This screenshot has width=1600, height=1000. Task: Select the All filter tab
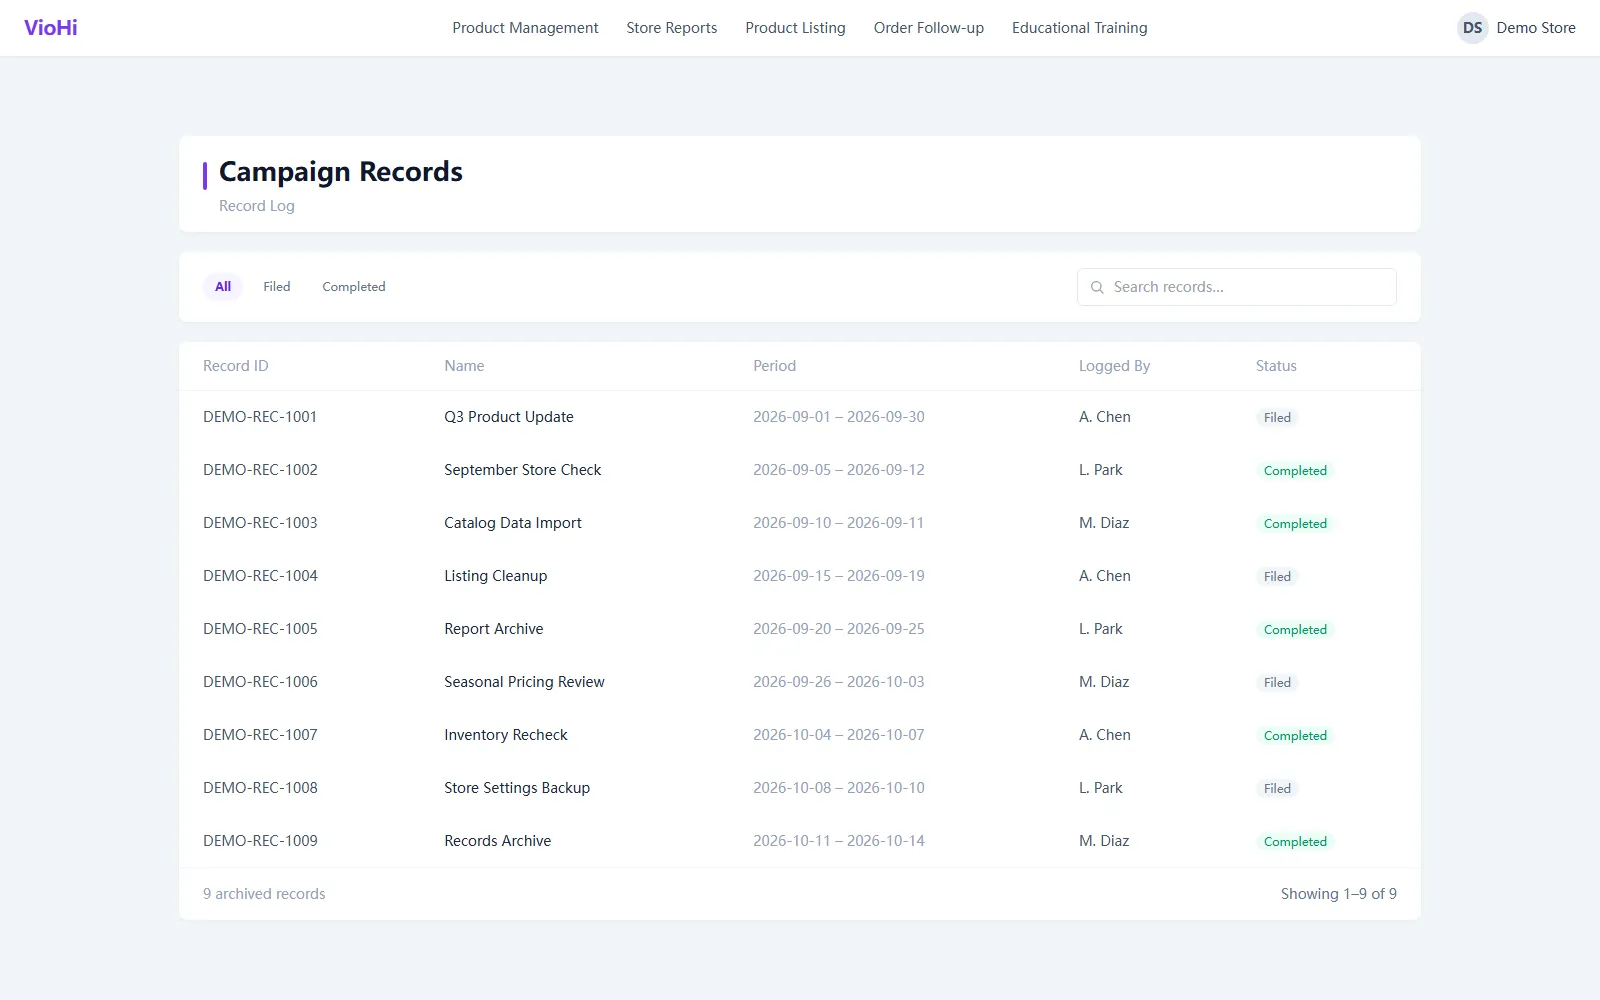(223, 287)
